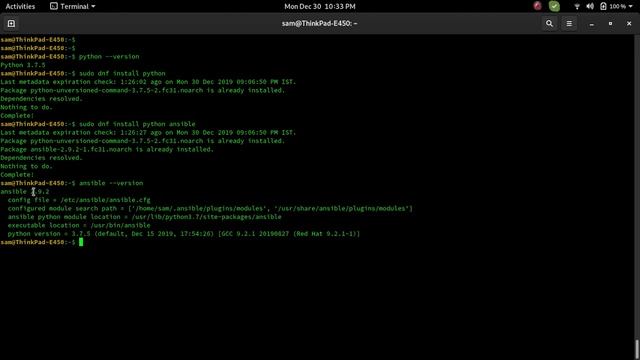Open a new terminal tab
The width and height of the screenshot is (640, 360).
click(11, 24)
